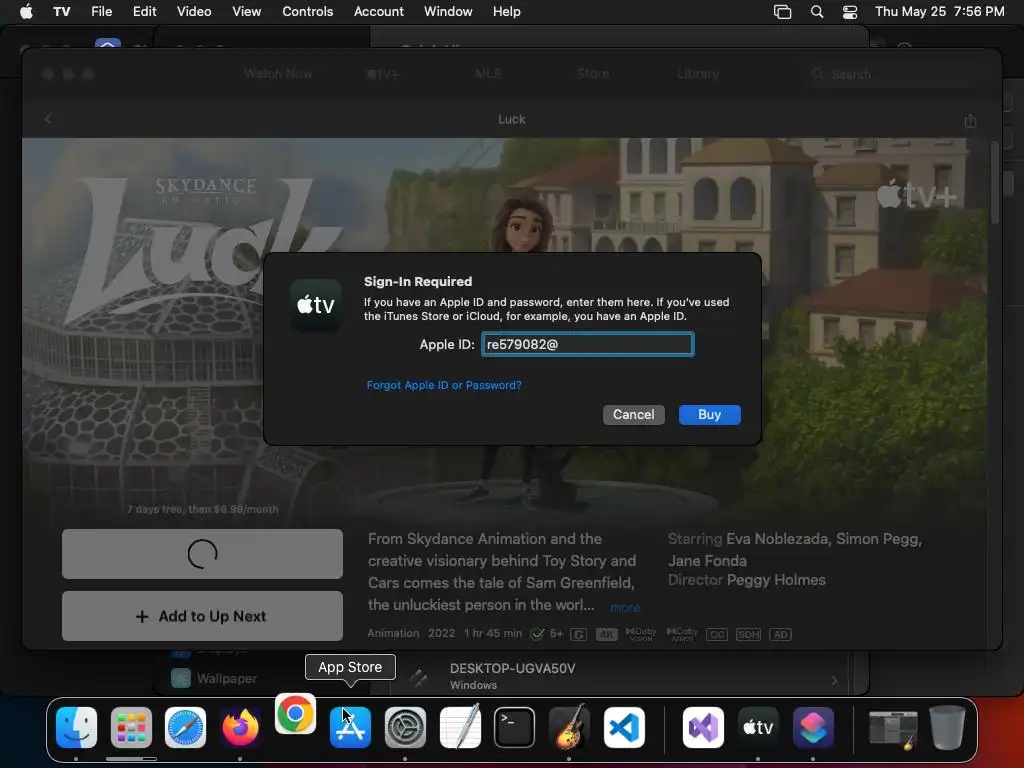Click the Apple menu logo
The height and width of the screenshot is (768, 1024).
click(26, 11)
